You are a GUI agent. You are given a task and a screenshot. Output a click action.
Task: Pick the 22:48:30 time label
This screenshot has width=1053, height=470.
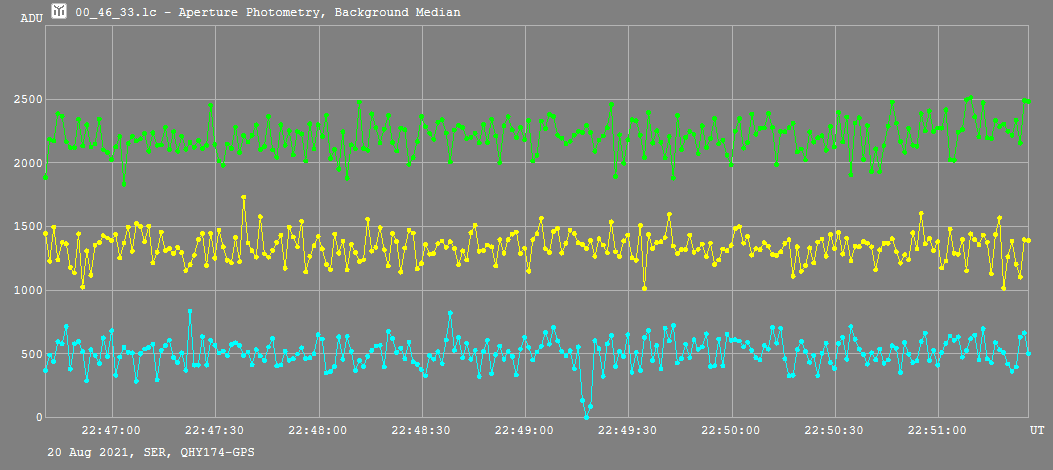tap(421, 430)
